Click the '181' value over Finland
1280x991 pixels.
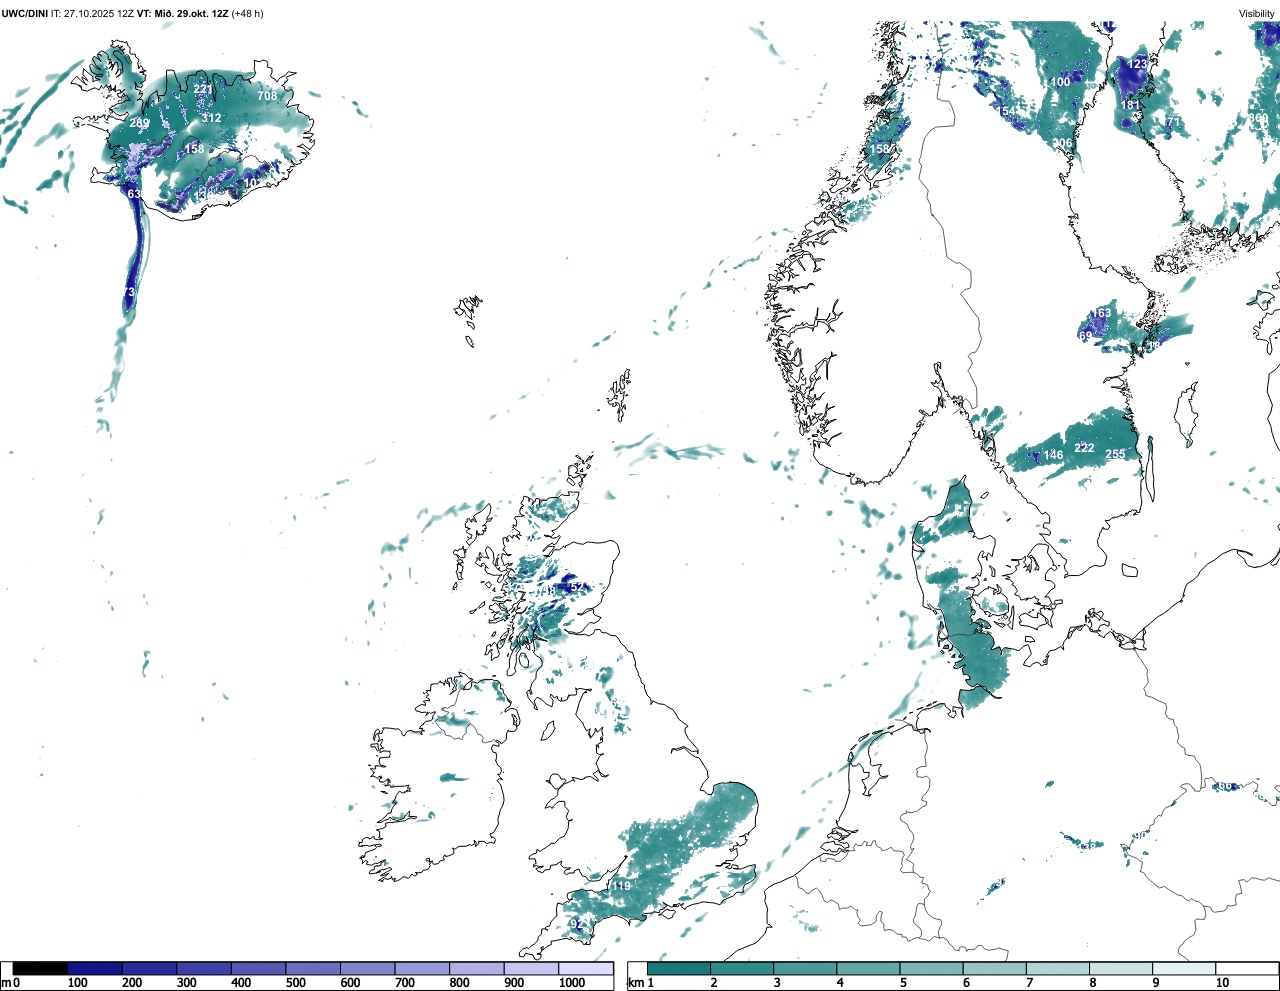click(x=1130, y=105)
